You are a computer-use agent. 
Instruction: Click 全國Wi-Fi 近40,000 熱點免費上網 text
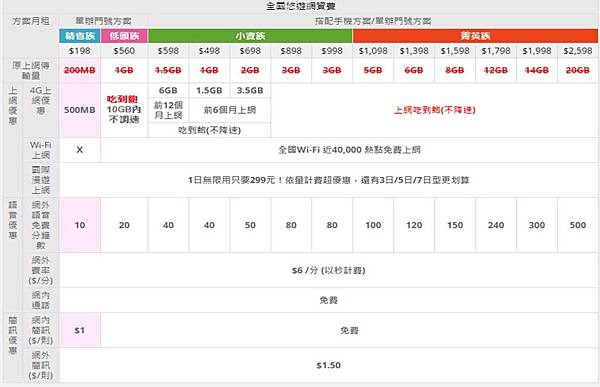click(x=349, y=150)
